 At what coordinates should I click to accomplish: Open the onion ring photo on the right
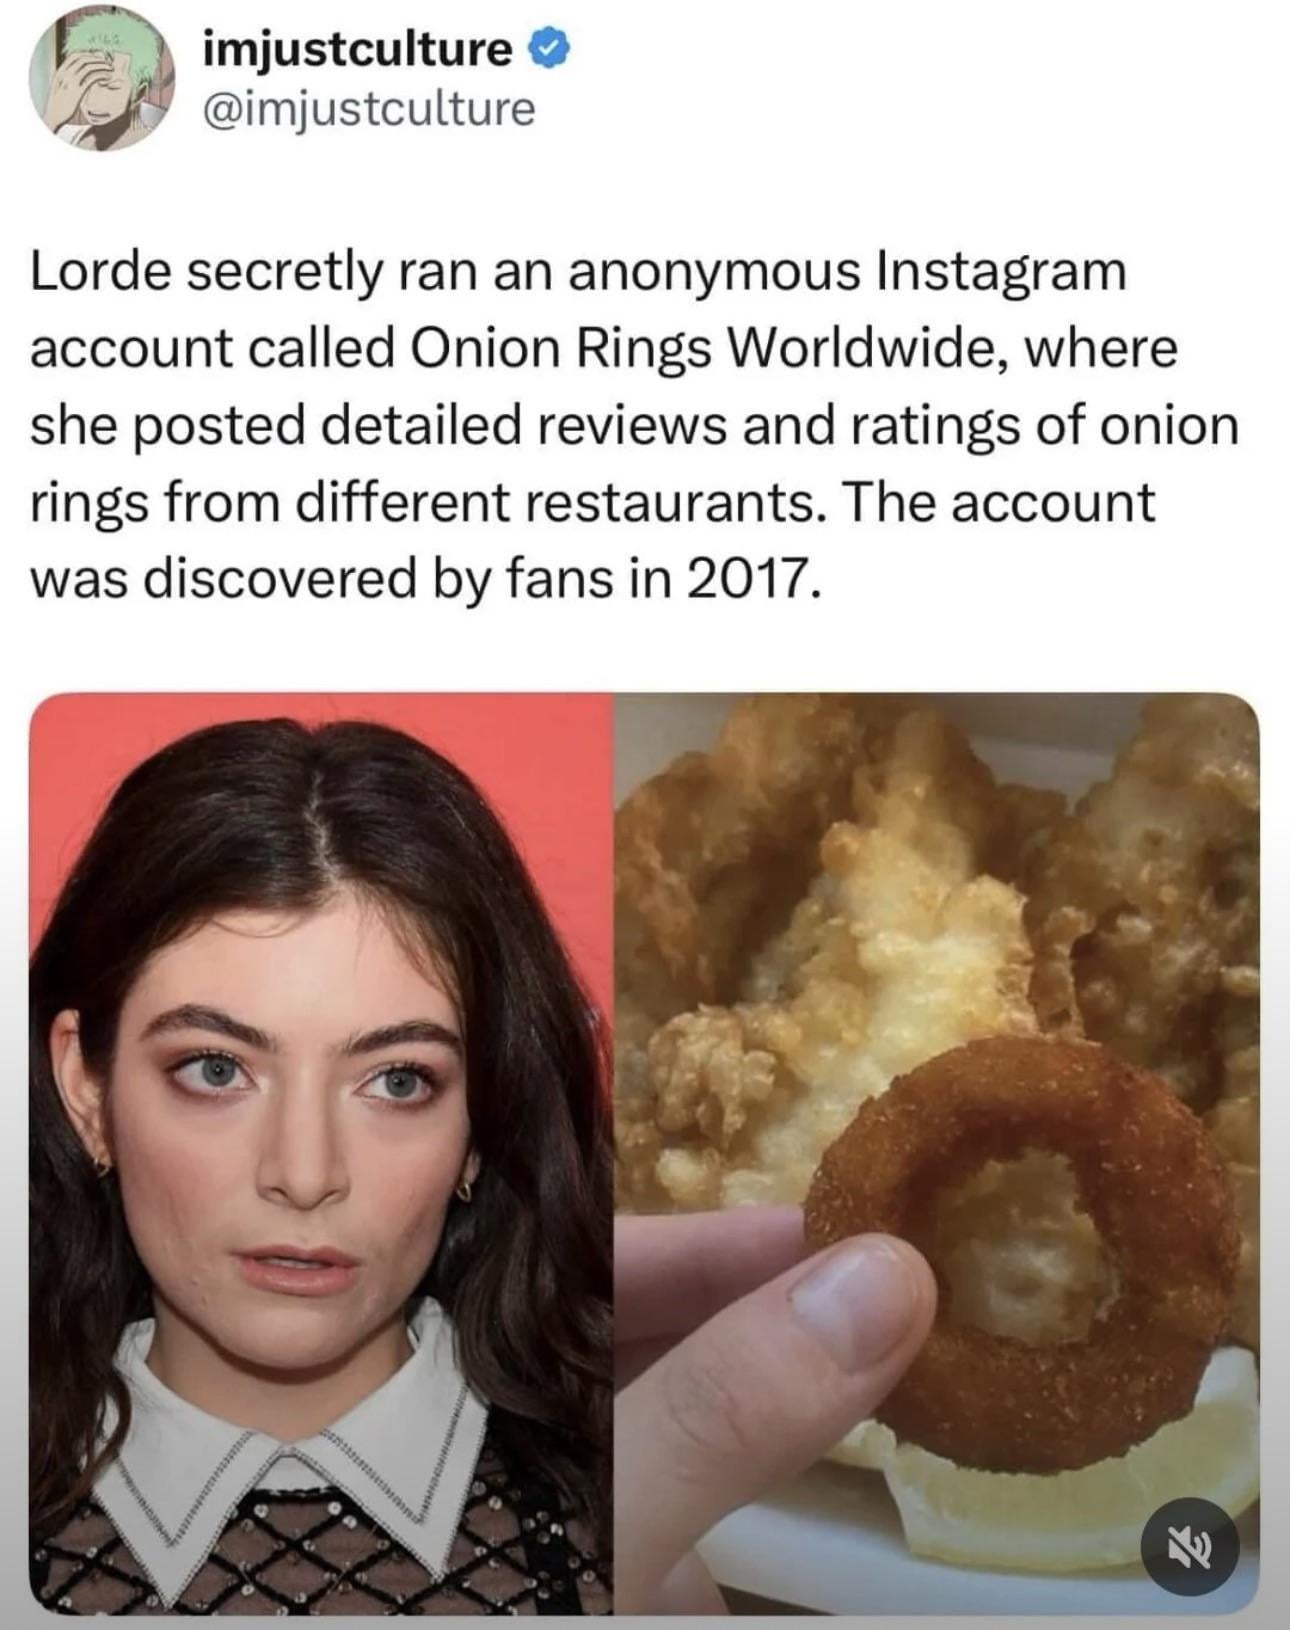tap(936, 1153)
